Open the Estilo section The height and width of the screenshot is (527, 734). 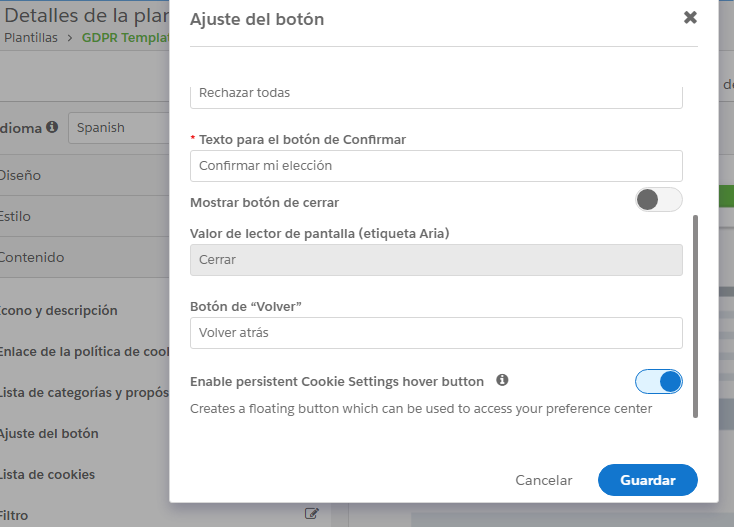17,216
